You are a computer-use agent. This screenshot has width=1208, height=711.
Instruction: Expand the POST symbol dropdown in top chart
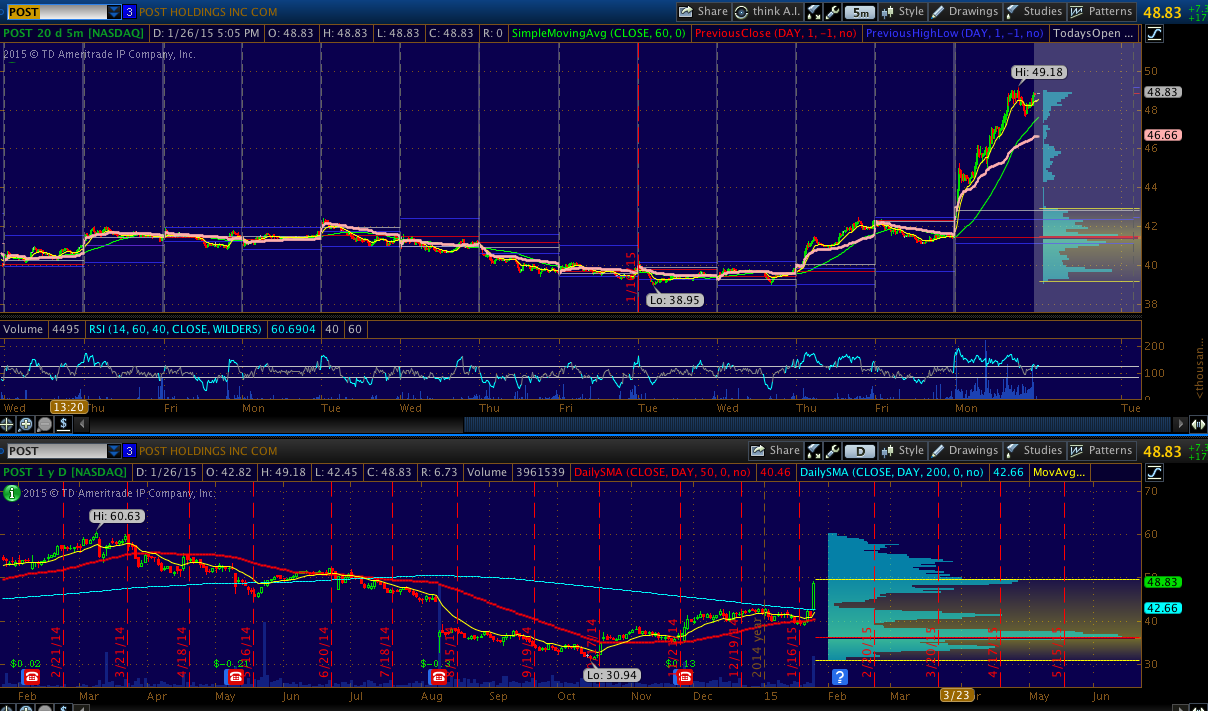coord(114,12)
